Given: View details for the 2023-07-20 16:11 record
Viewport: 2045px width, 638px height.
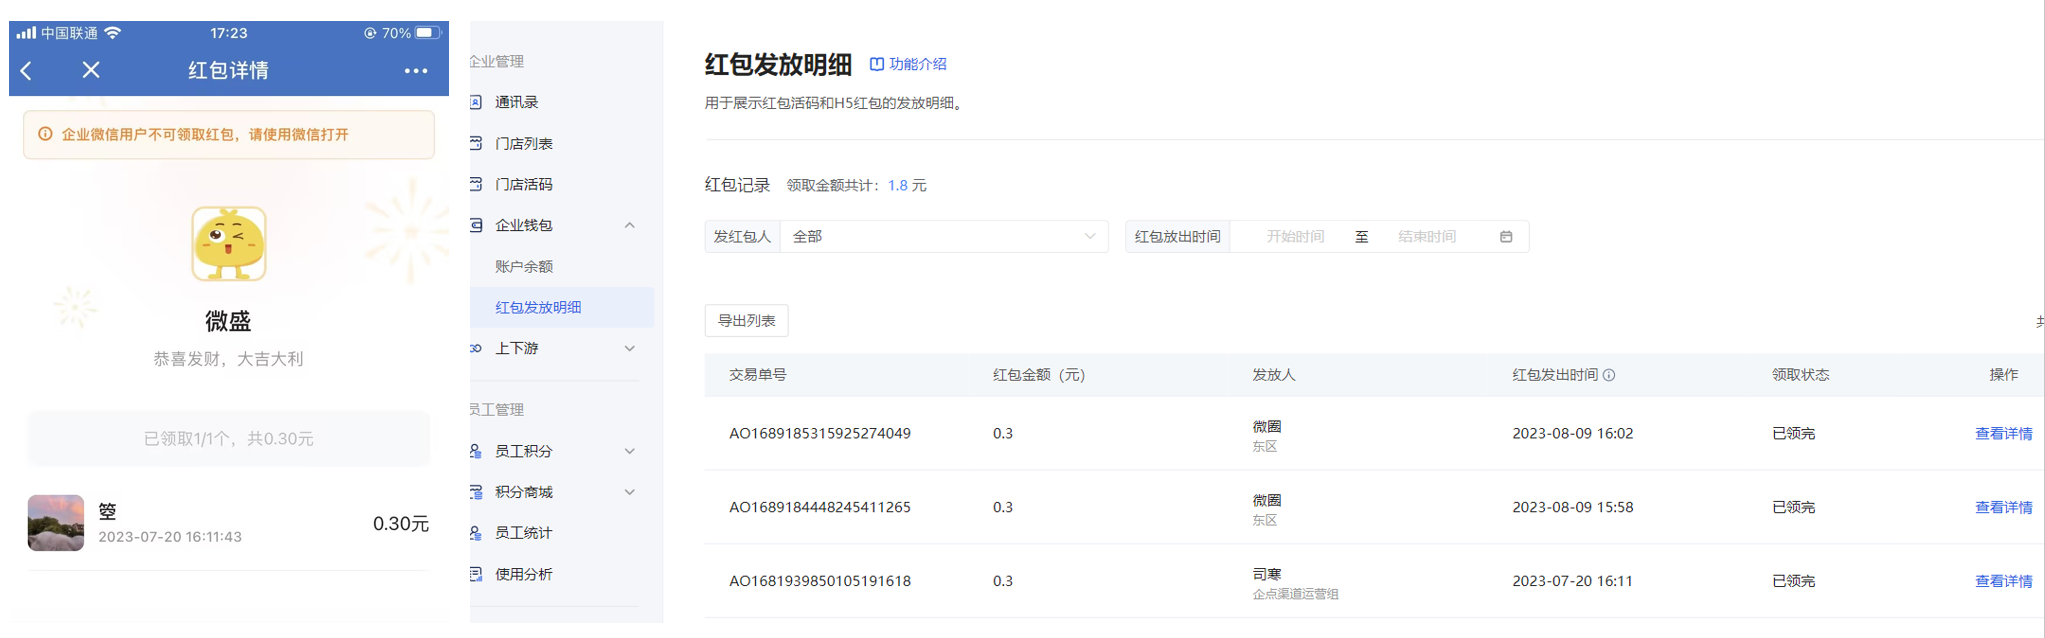Looking at the screenshot, I should pos(2003,581).
